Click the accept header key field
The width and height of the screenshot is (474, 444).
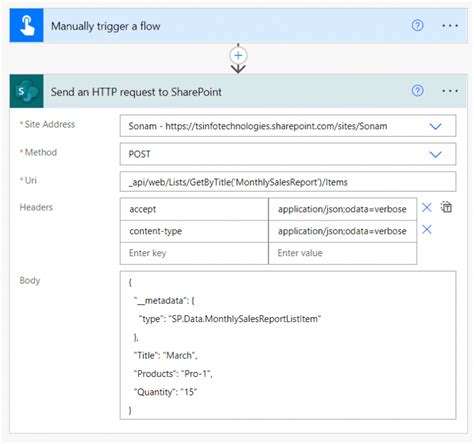pyautogui.click(x=194, y=209)
